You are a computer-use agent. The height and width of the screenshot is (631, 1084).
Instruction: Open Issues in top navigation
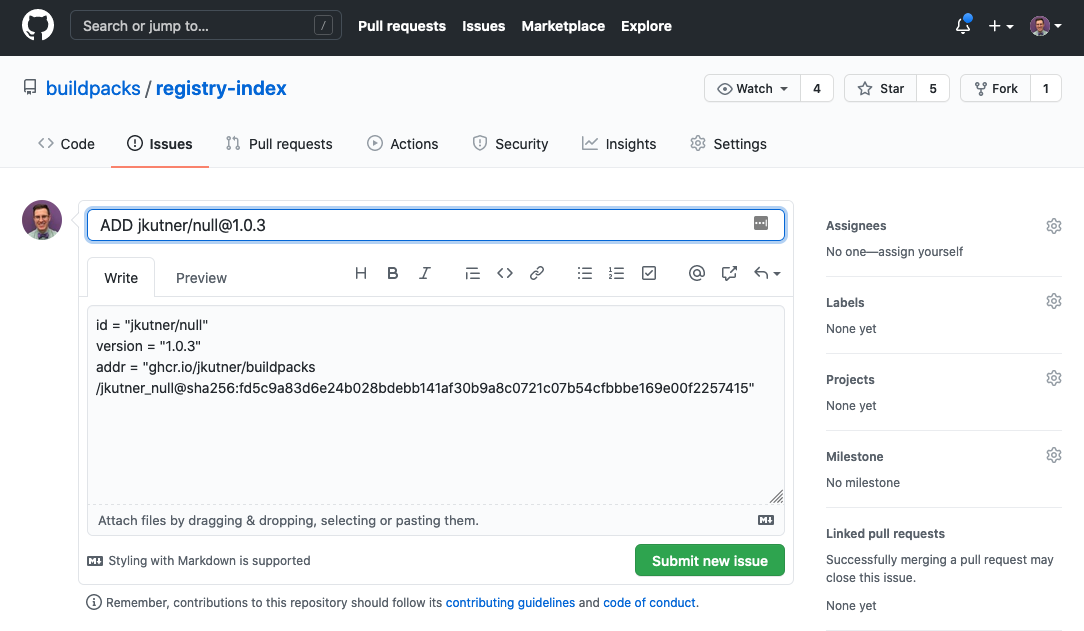tap(483, 26)
